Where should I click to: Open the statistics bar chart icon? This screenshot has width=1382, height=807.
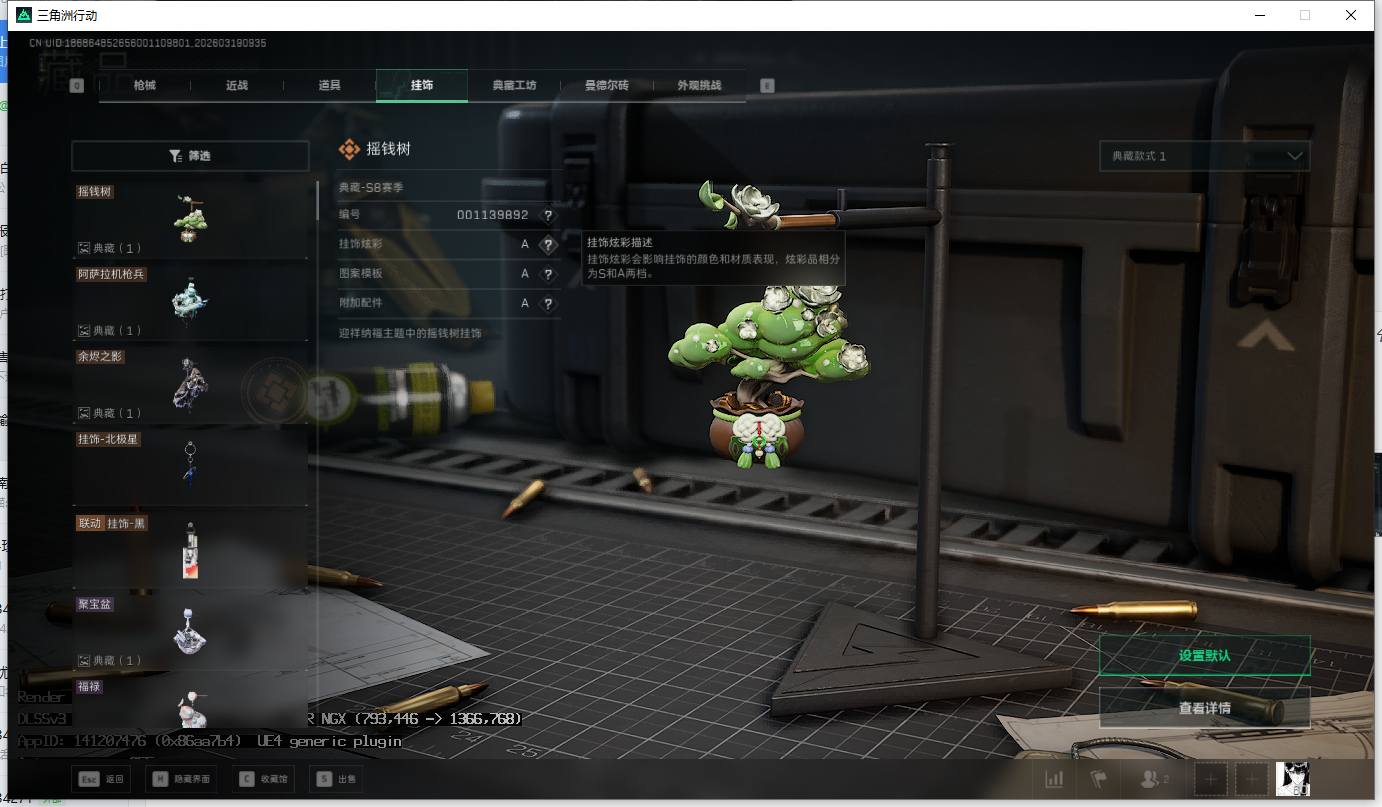pyautogui.click(x=1054, y=779)
